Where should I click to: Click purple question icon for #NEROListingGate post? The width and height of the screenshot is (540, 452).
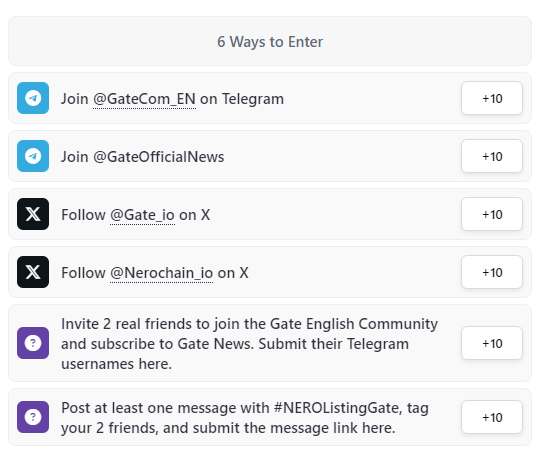(33, 417)
